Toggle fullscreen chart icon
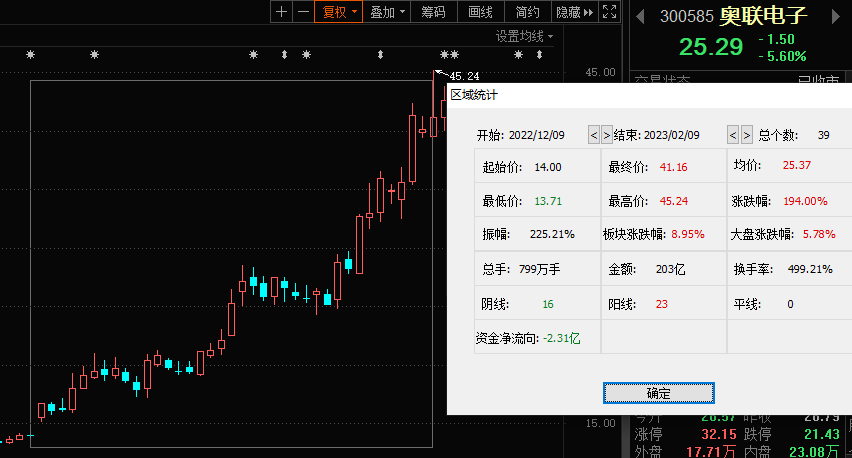Screen dimensions: 852x458 point(610,11)
